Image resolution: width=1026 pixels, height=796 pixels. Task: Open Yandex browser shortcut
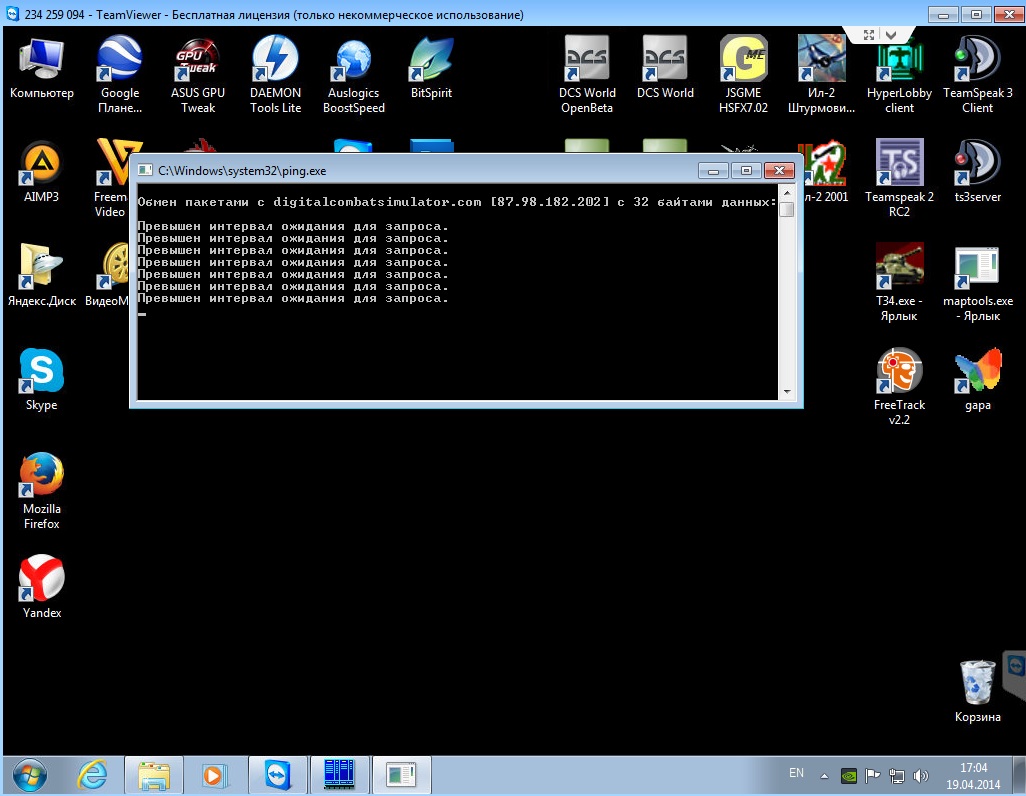pos(41,587)
